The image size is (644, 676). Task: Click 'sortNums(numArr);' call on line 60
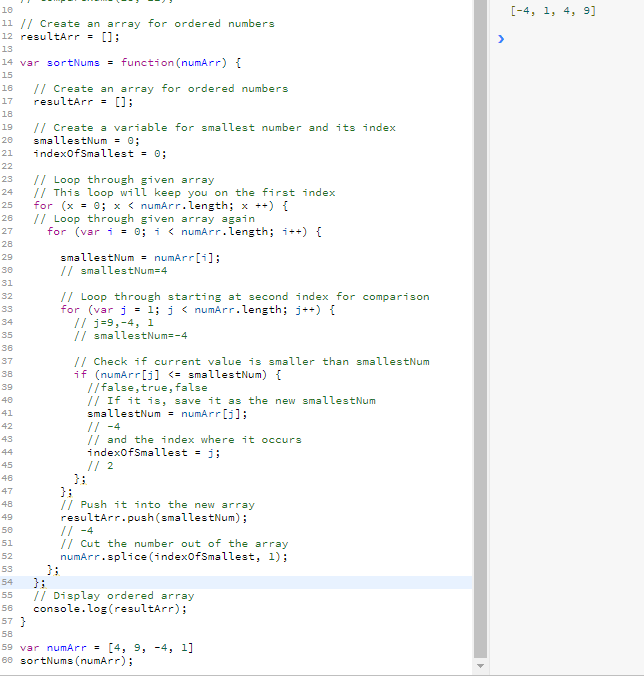(x=77, y=660)
